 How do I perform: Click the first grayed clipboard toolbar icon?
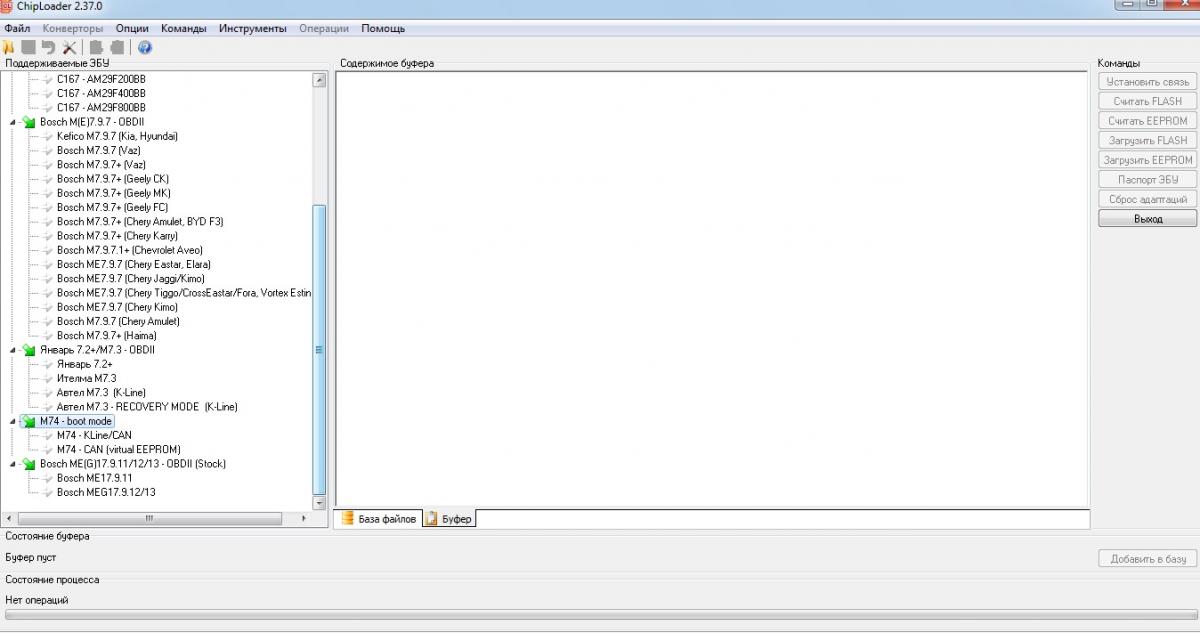tap(96, 47)
